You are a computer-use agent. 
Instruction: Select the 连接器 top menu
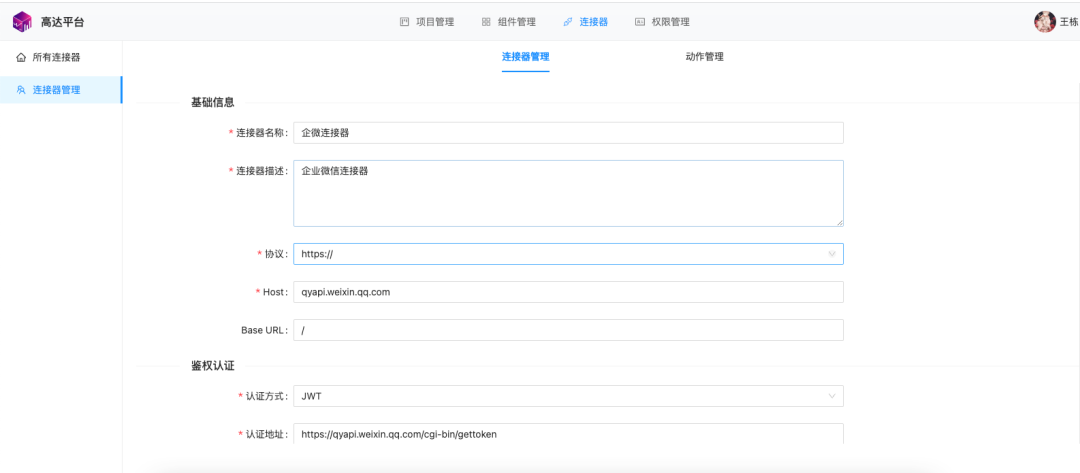[x=585, y=22]
